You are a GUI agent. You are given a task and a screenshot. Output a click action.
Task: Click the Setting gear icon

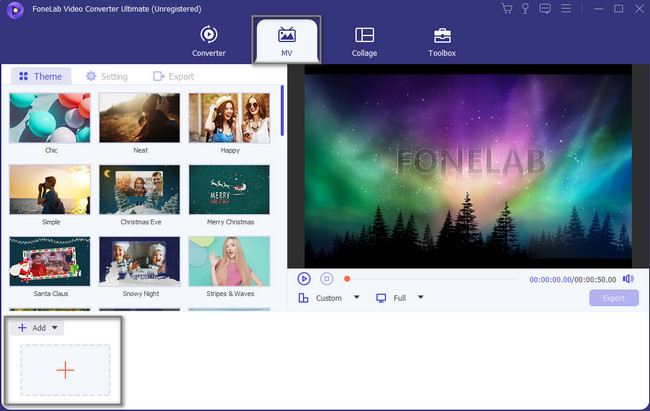(x=91, y=76)
